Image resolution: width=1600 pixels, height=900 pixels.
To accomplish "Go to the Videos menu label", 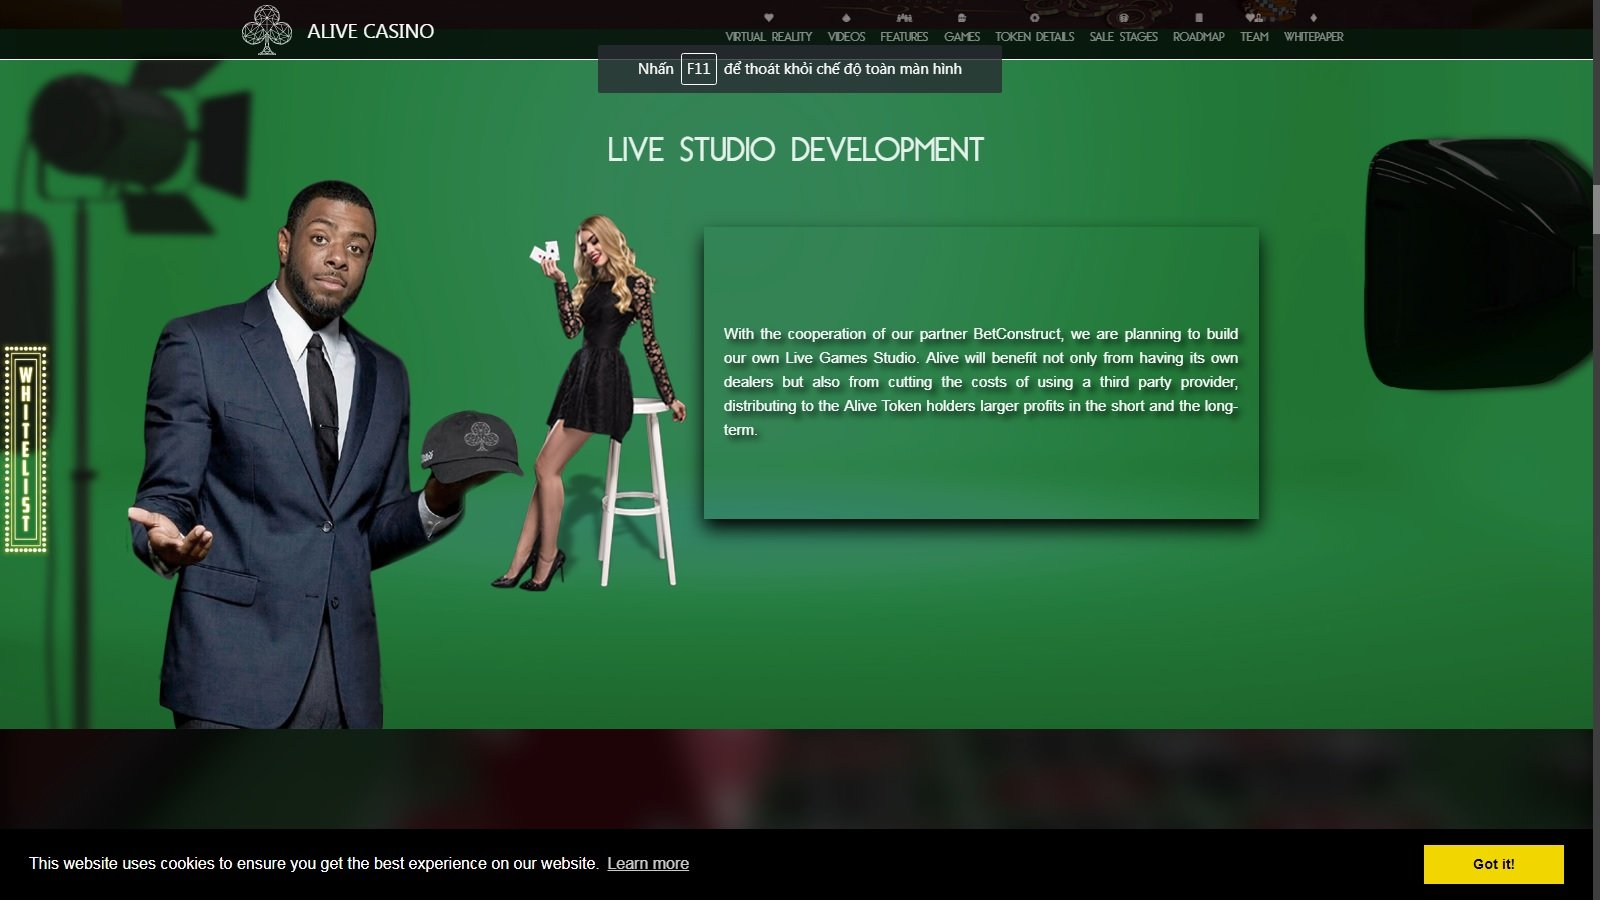I will tap(846, 37).
